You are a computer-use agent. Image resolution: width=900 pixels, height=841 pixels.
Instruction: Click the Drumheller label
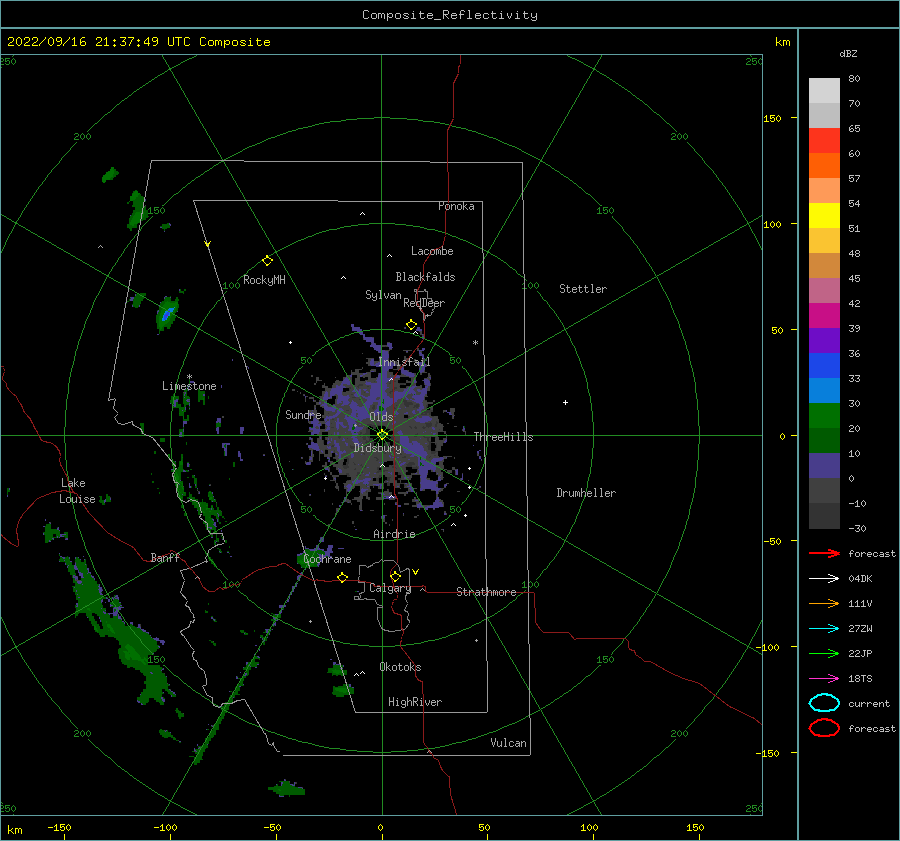click(586, 493)
